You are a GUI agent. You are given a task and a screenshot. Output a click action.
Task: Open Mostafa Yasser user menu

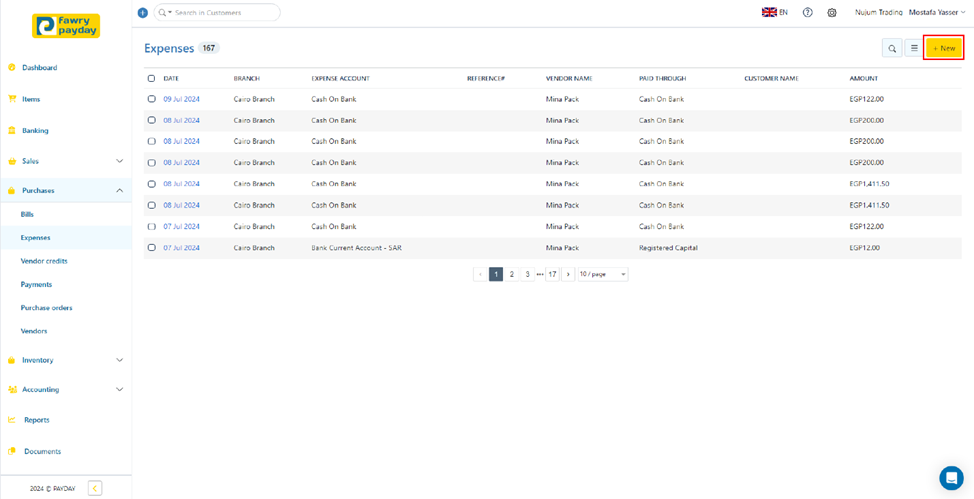point(937,13)
